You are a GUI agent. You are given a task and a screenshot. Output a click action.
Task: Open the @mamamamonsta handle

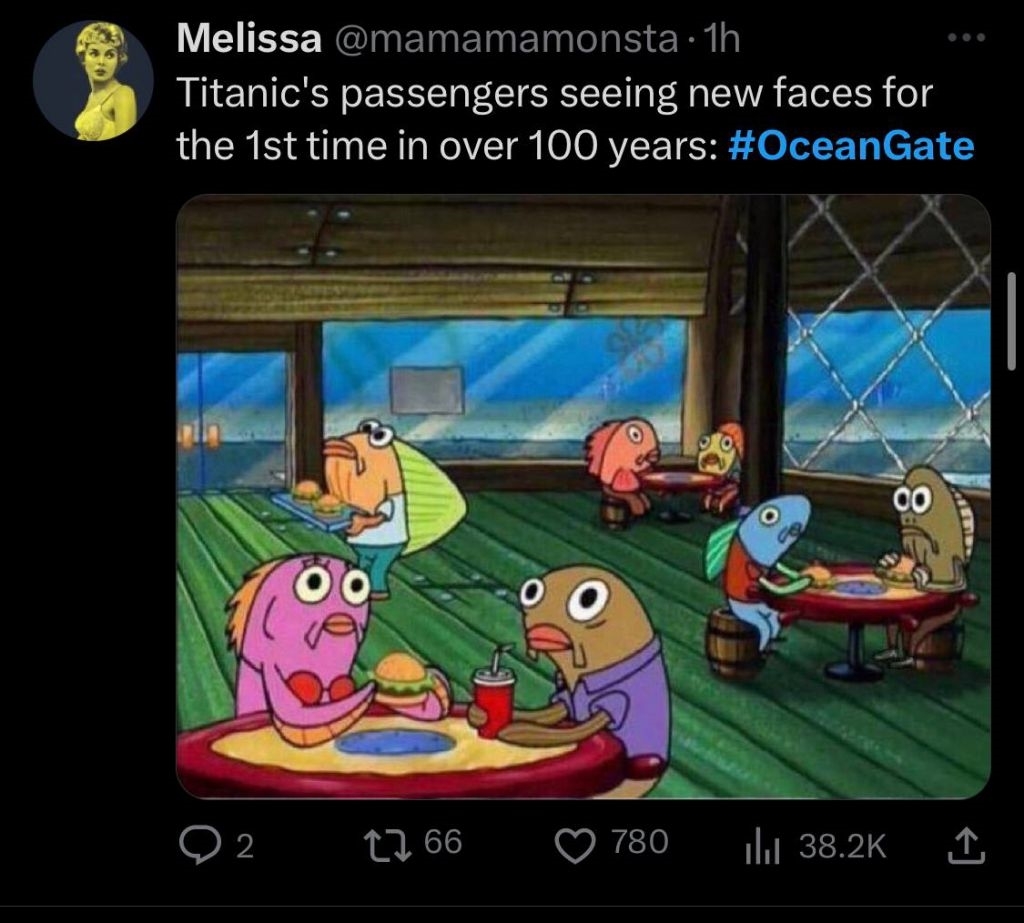tap(503, 40)
